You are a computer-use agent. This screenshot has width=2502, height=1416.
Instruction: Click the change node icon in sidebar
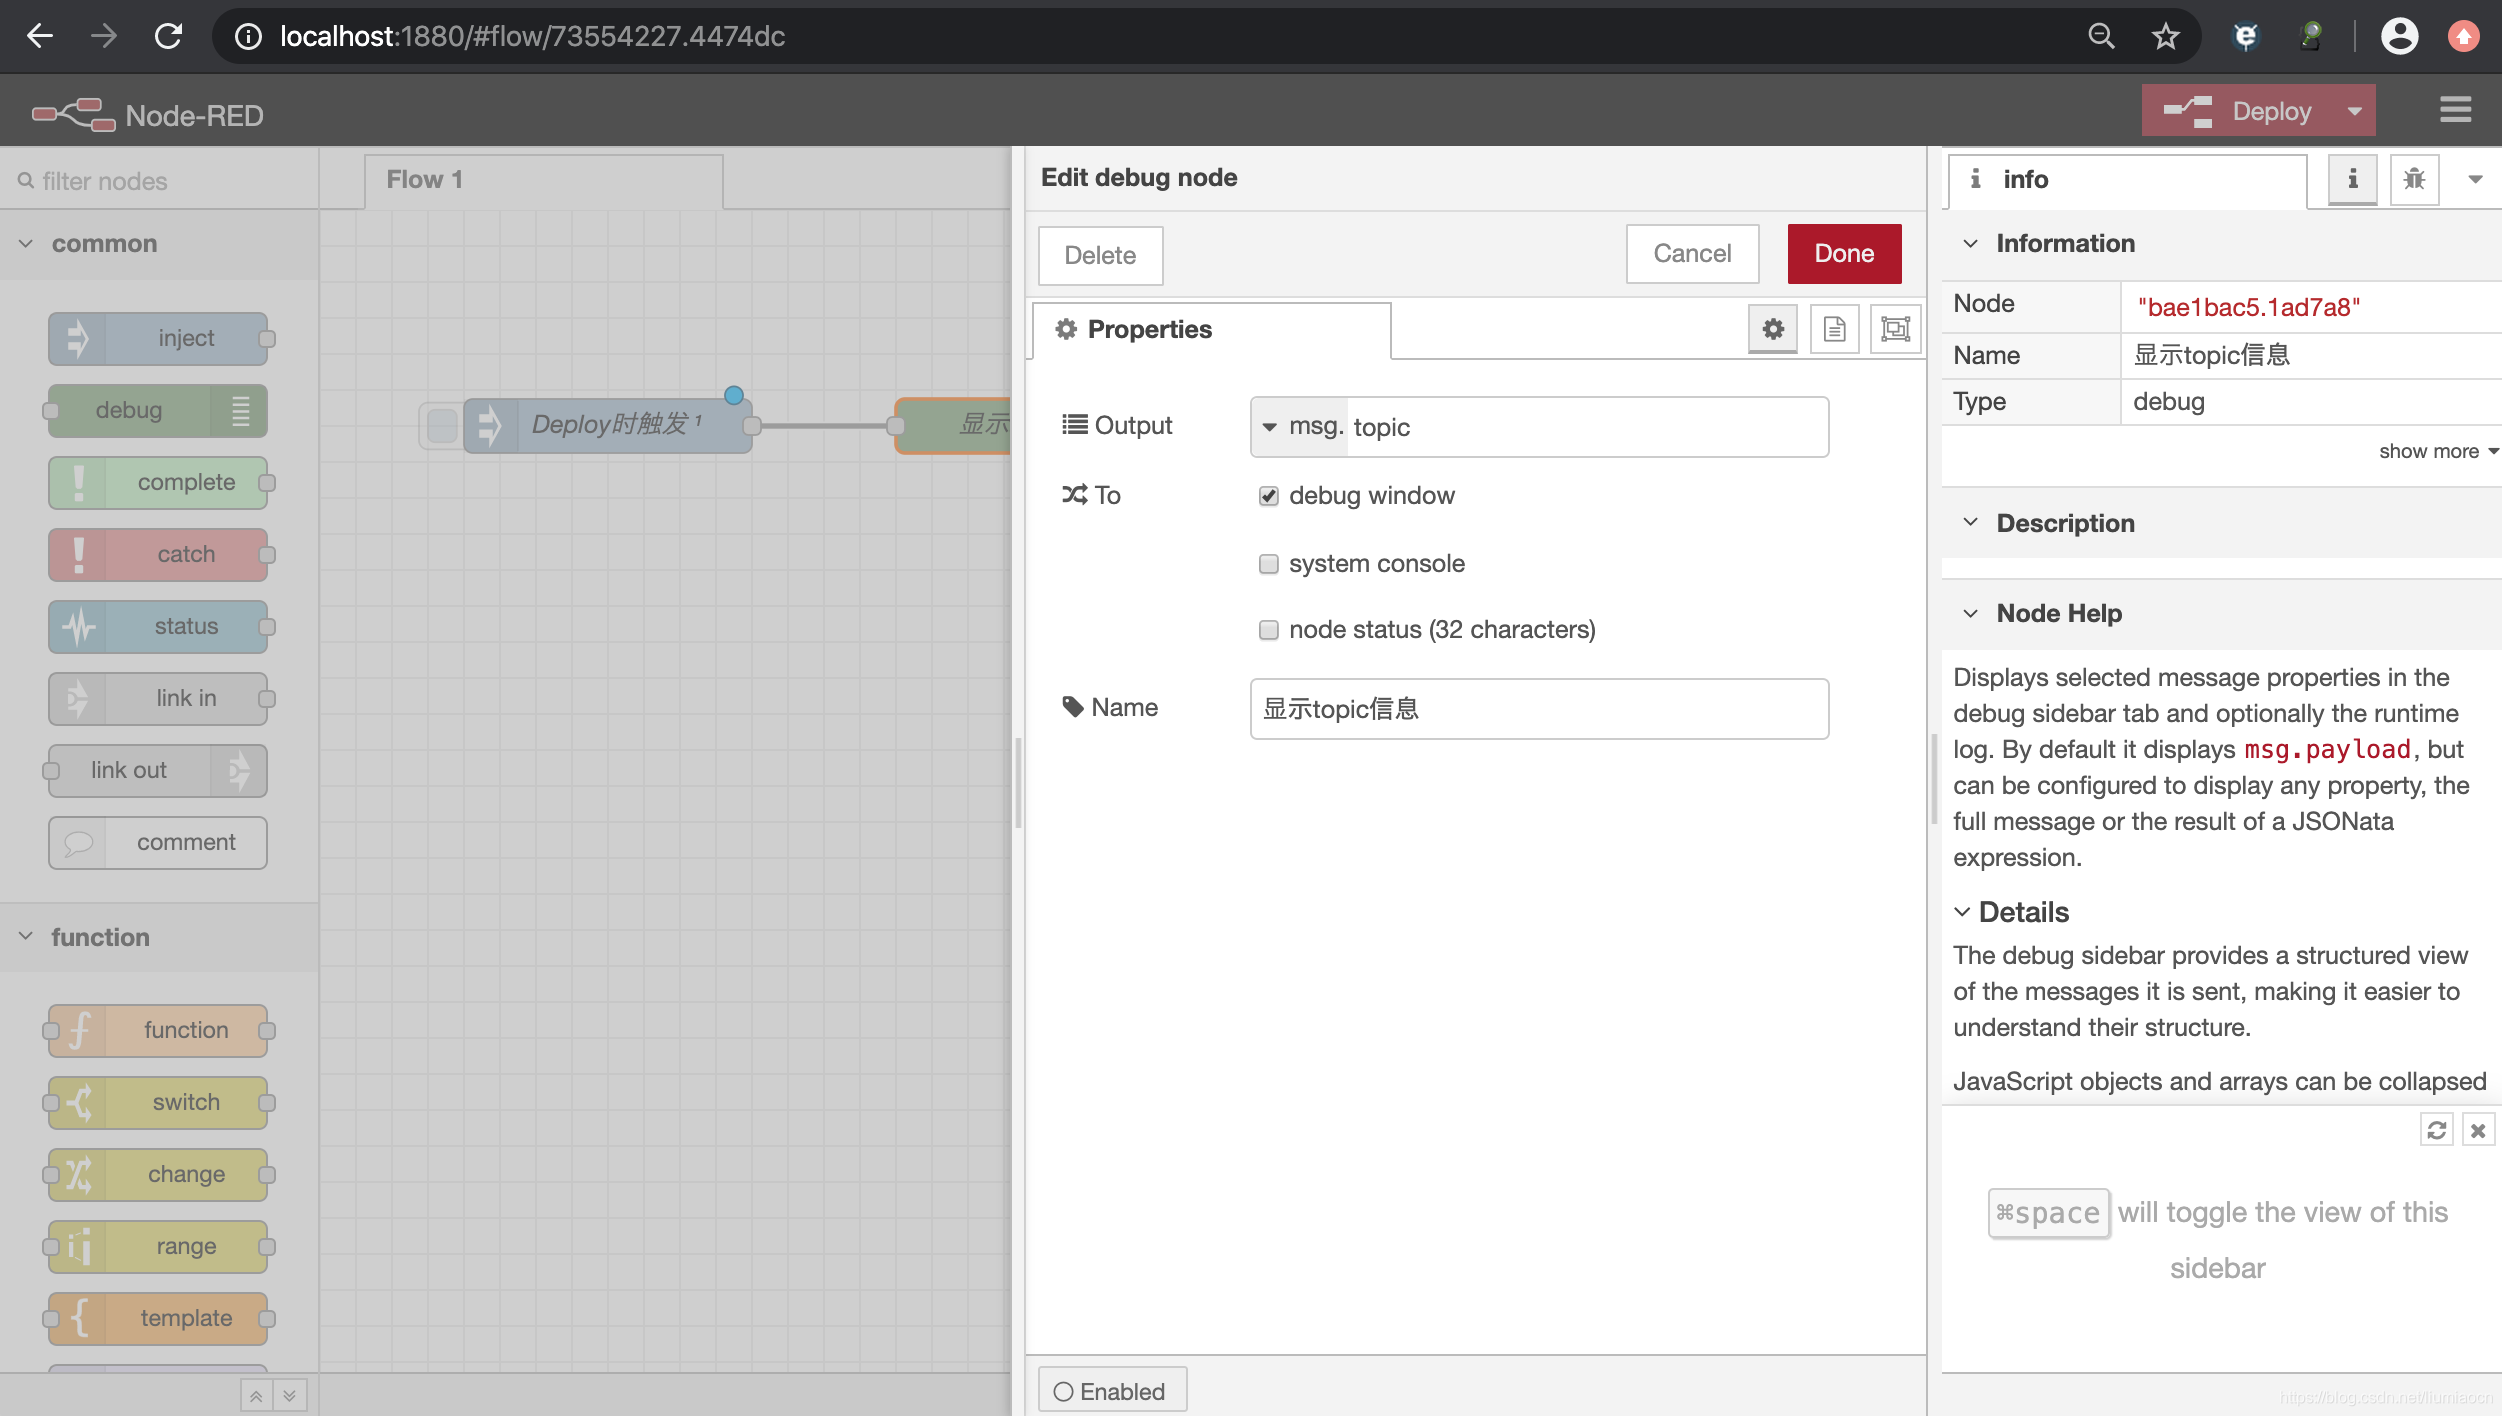coord(81,1174)
